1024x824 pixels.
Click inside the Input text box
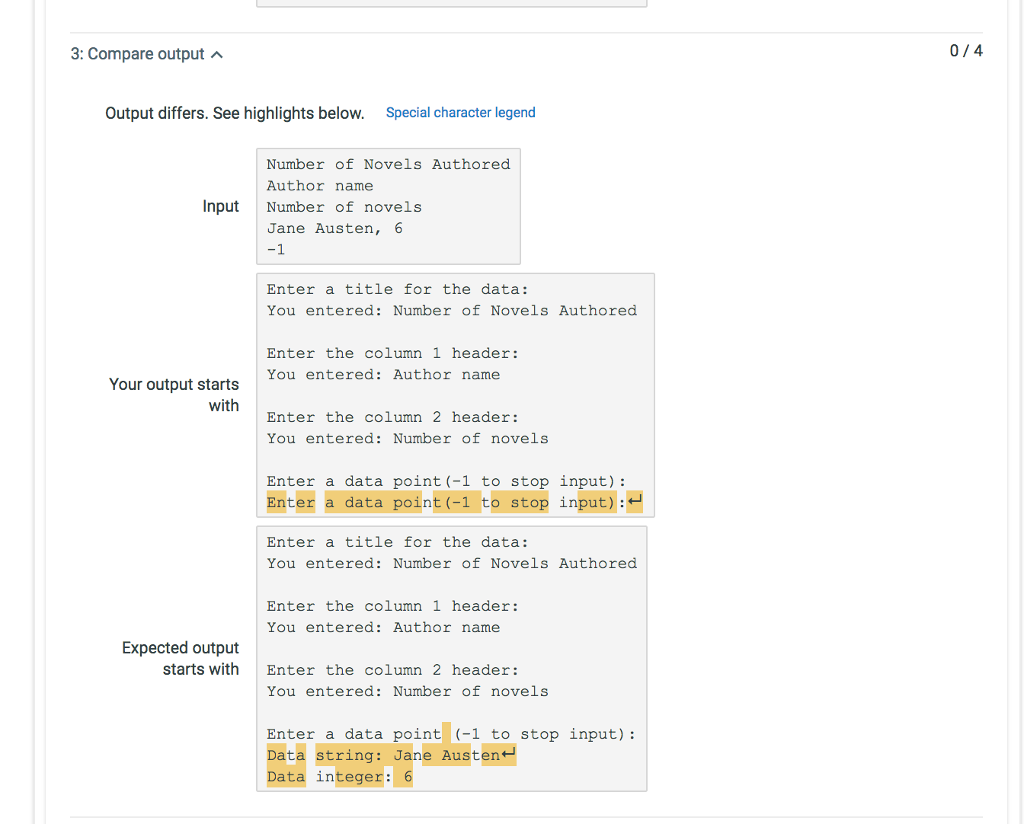tap(388, 206)
